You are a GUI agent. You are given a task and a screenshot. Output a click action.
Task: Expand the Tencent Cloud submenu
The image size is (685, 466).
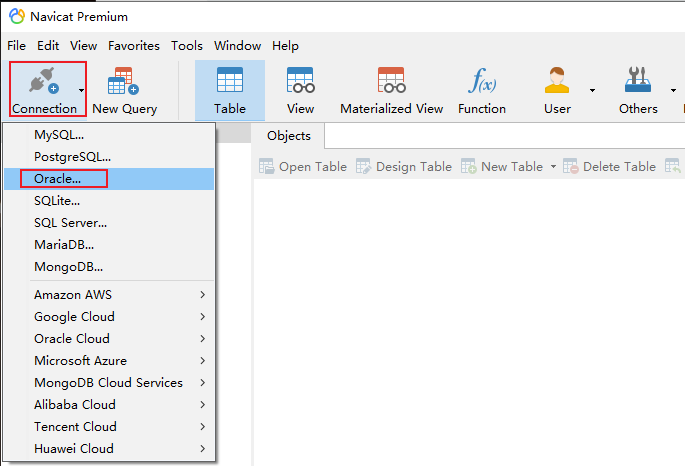(109, 427)
